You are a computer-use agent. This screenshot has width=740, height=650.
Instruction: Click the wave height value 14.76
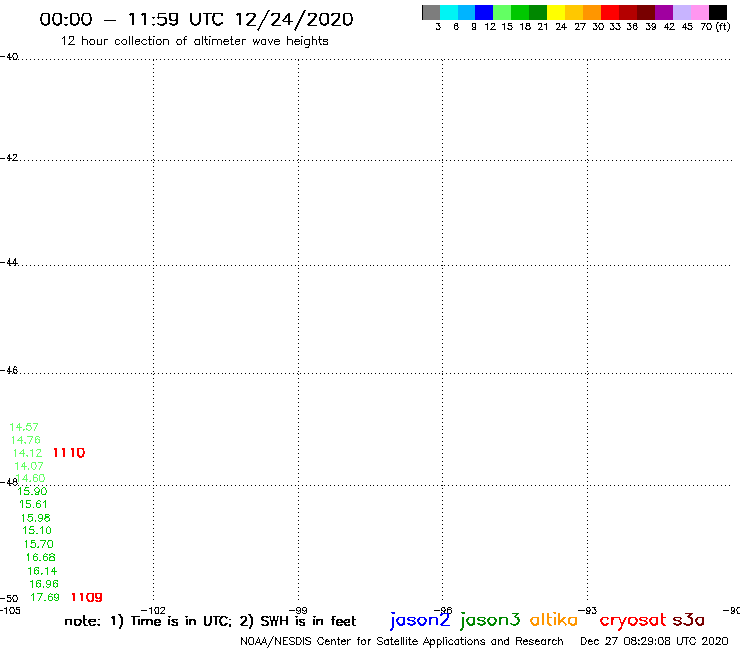tap(25, 440)
